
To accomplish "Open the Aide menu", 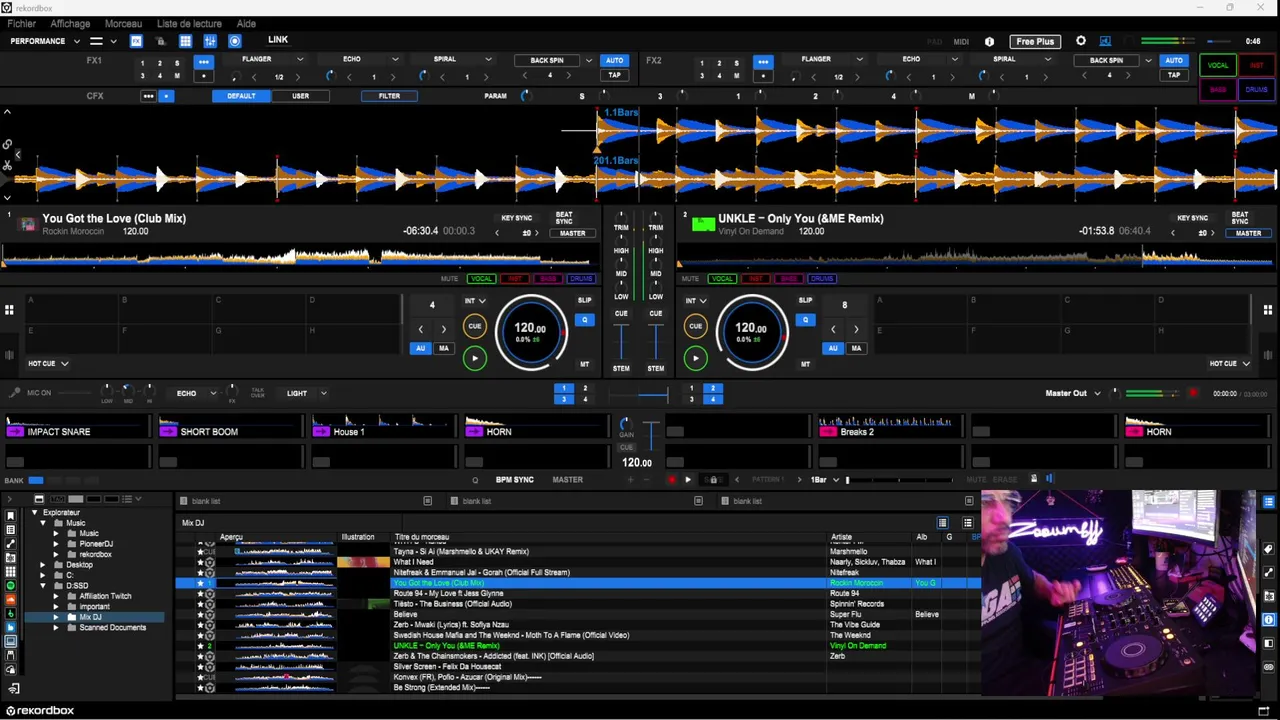I will coord(246,23).
